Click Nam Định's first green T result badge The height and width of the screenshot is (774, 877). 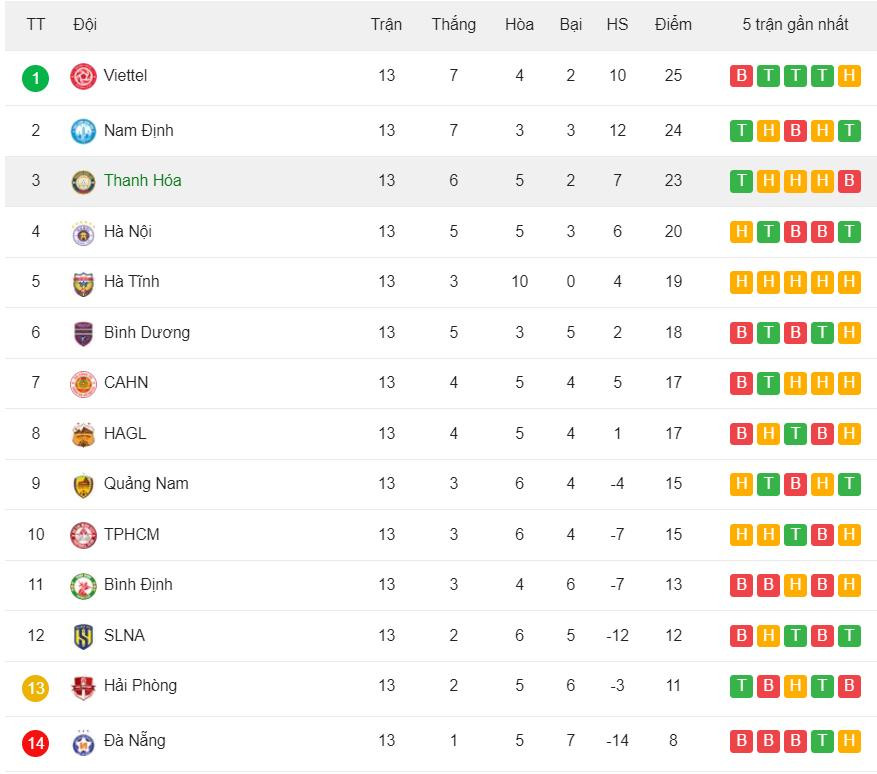click(x=741, y=130)
